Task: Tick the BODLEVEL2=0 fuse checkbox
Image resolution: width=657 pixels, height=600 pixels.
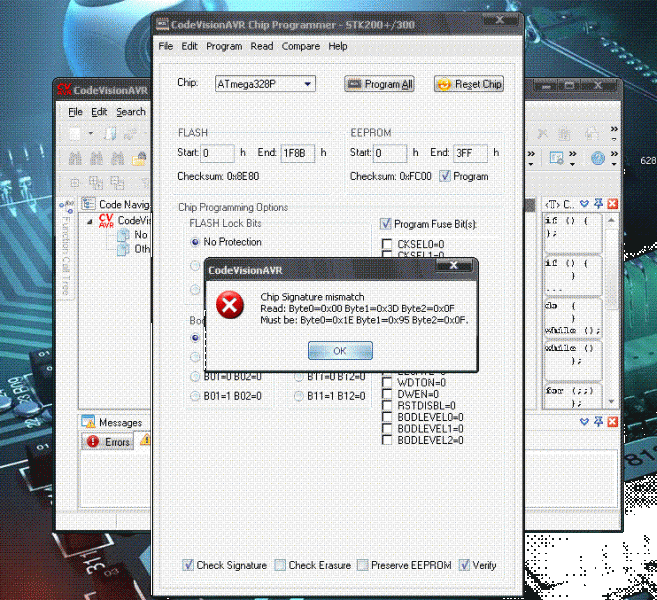Action: coord(387,440)
